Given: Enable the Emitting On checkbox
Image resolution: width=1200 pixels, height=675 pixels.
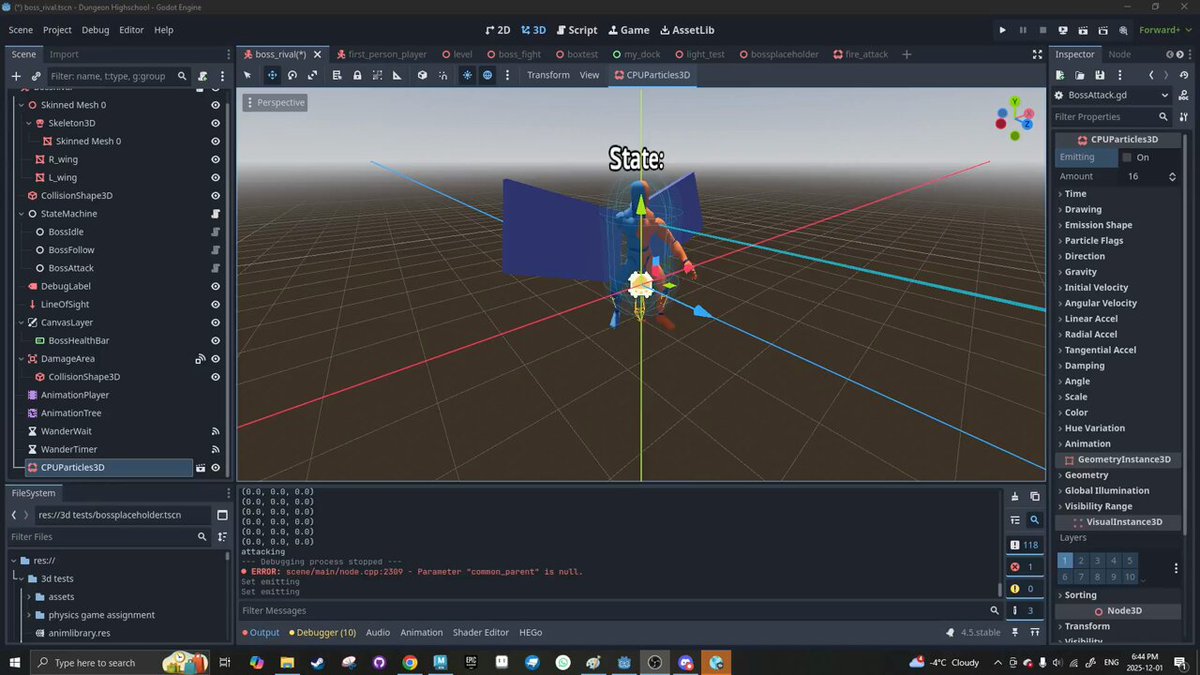Looking at the screenshot, I should click(x=1127, y=157).
